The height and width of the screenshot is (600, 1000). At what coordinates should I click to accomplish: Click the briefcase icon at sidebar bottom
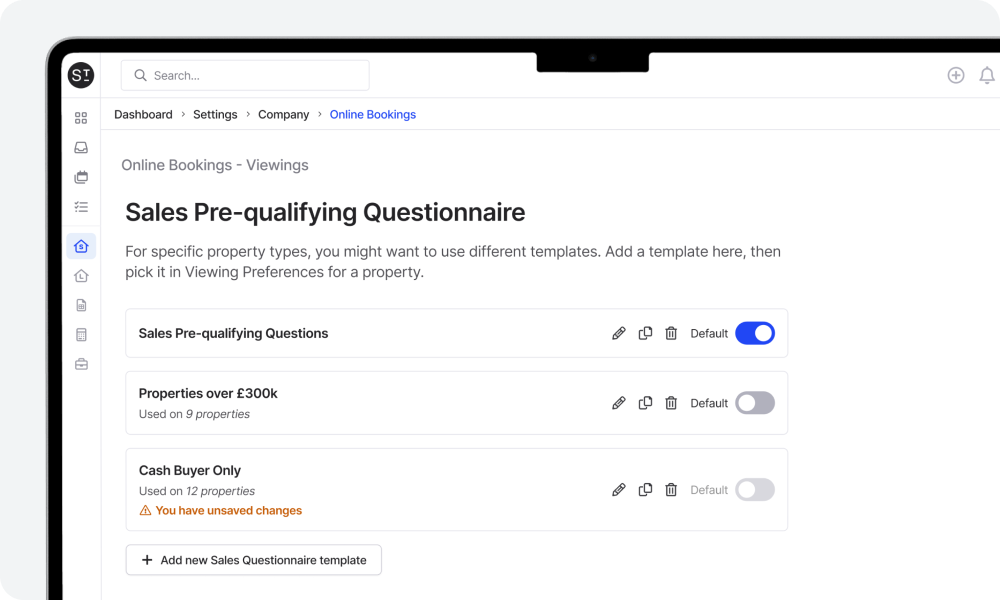click(81, 363)
